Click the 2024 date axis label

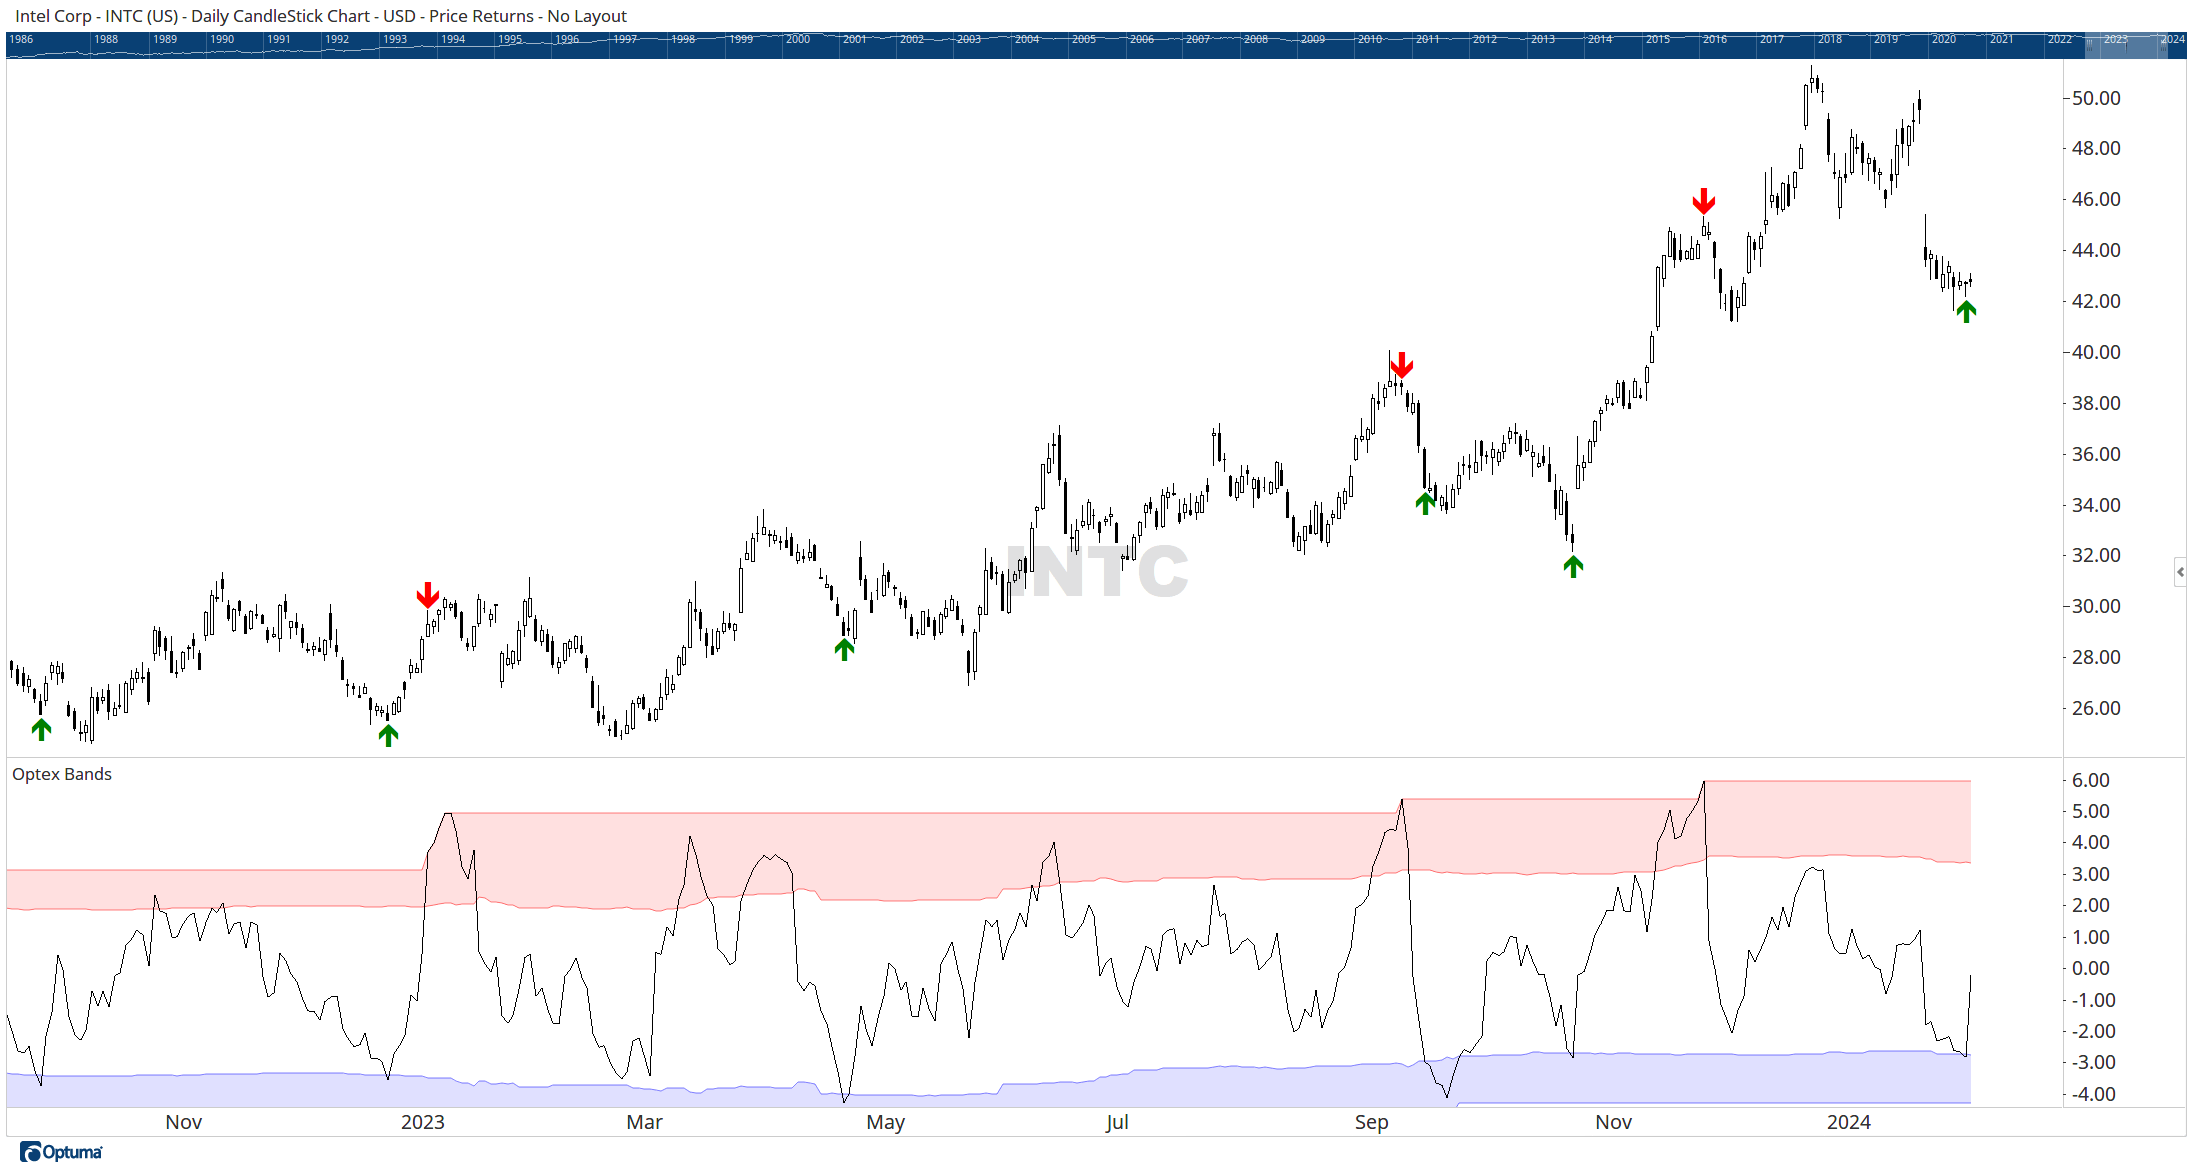pos(1849,1122)
